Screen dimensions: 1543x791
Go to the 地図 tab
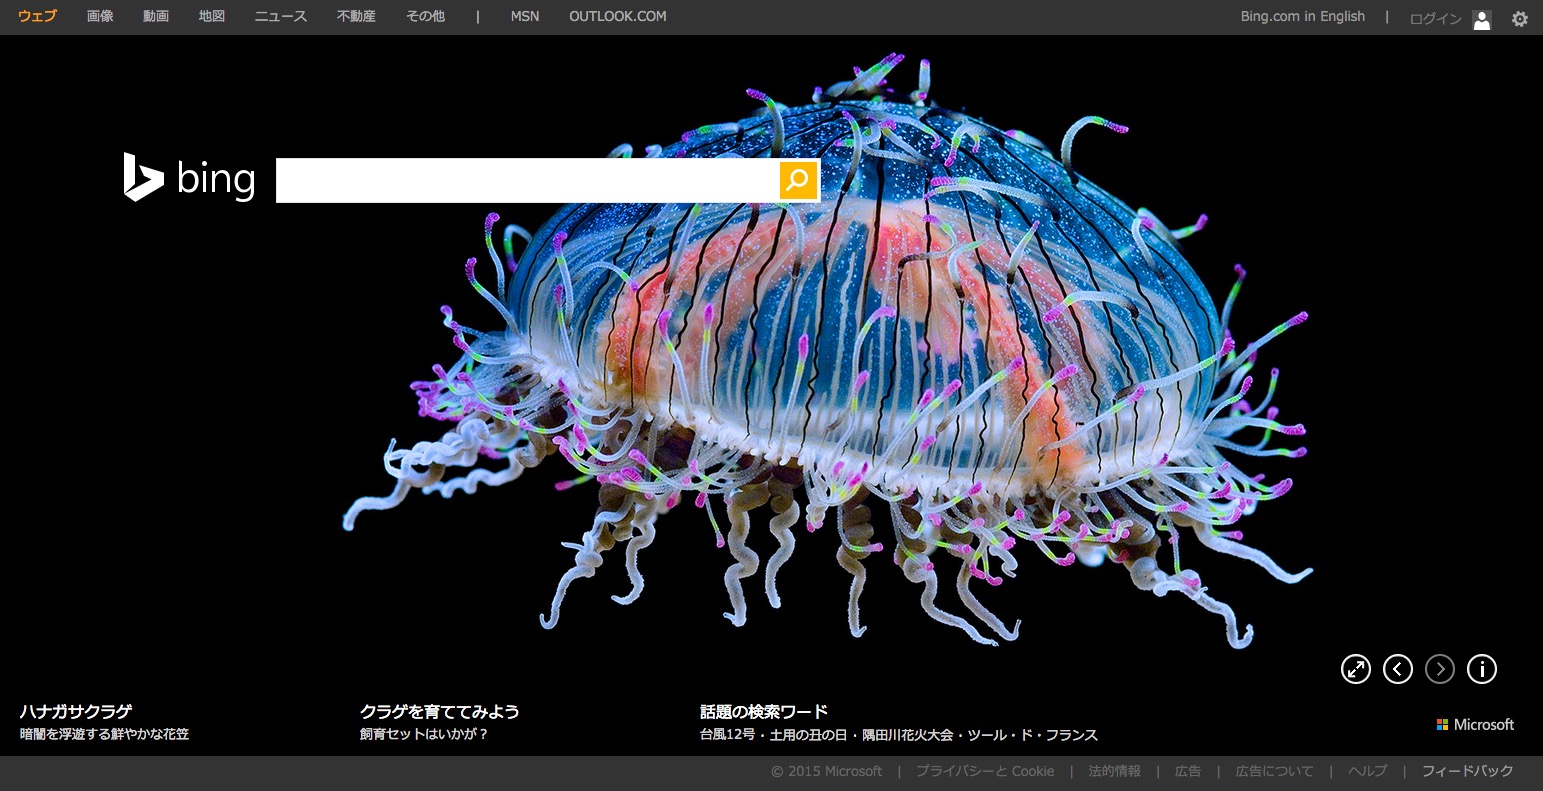coord(212,17)
